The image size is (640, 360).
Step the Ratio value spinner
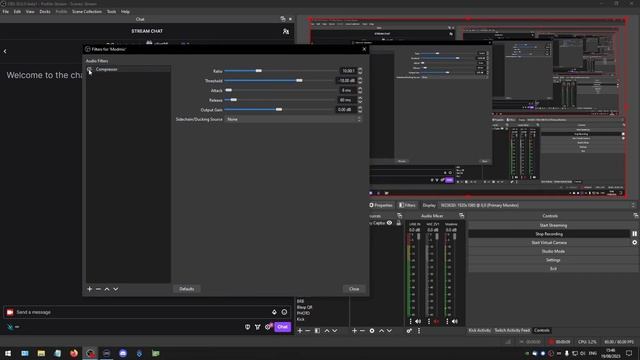360,71
